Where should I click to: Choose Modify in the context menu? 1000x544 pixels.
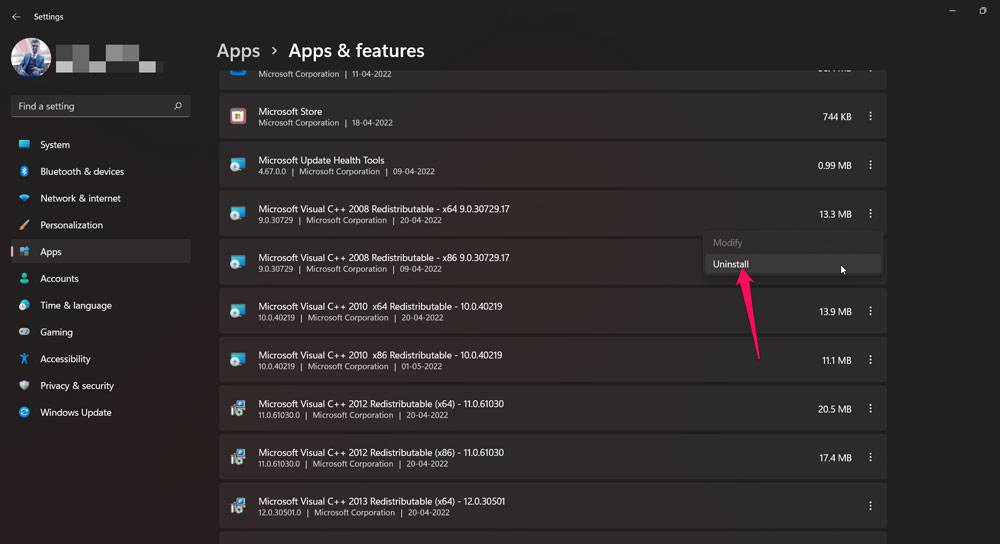pyautogui.click(x=727, y=243)
